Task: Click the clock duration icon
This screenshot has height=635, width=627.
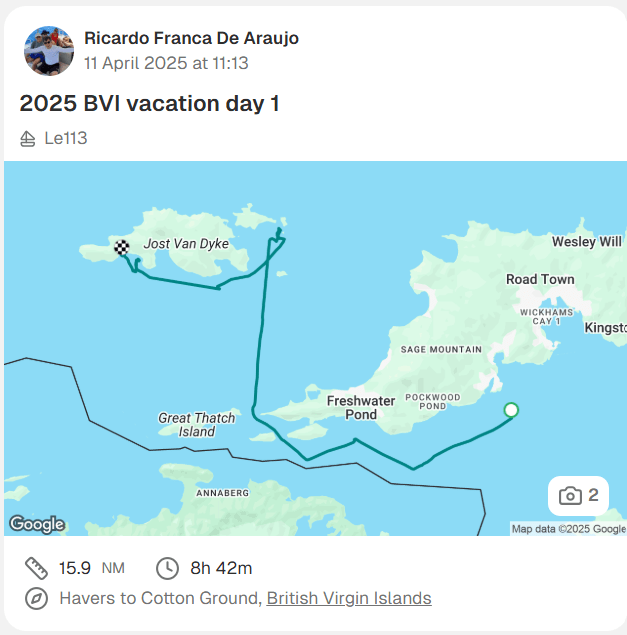Action: 168,568
